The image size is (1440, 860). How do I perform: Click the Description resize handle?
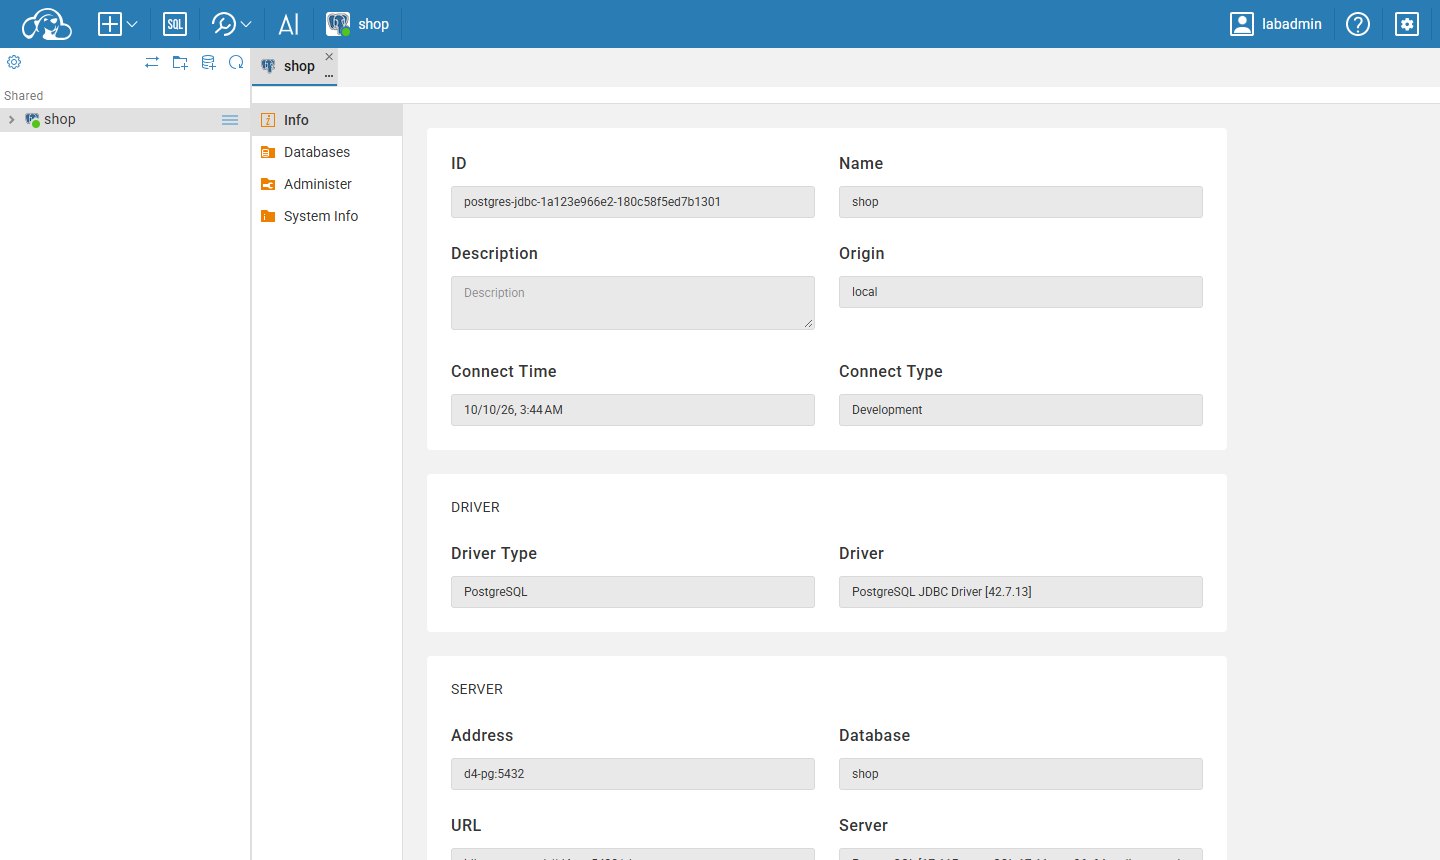click(808, 323)
